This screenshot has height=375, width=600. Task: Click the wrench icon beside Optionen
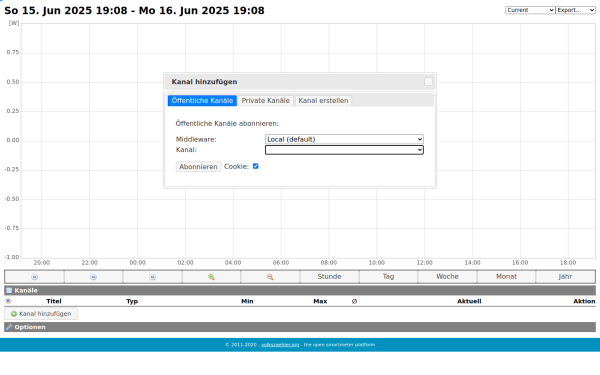9,327
